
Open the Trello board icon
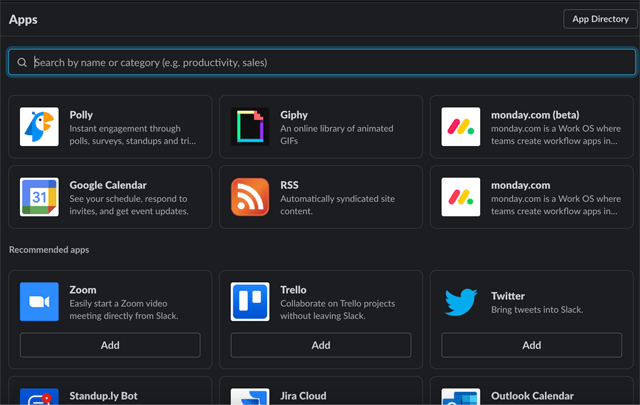[250, 302]
